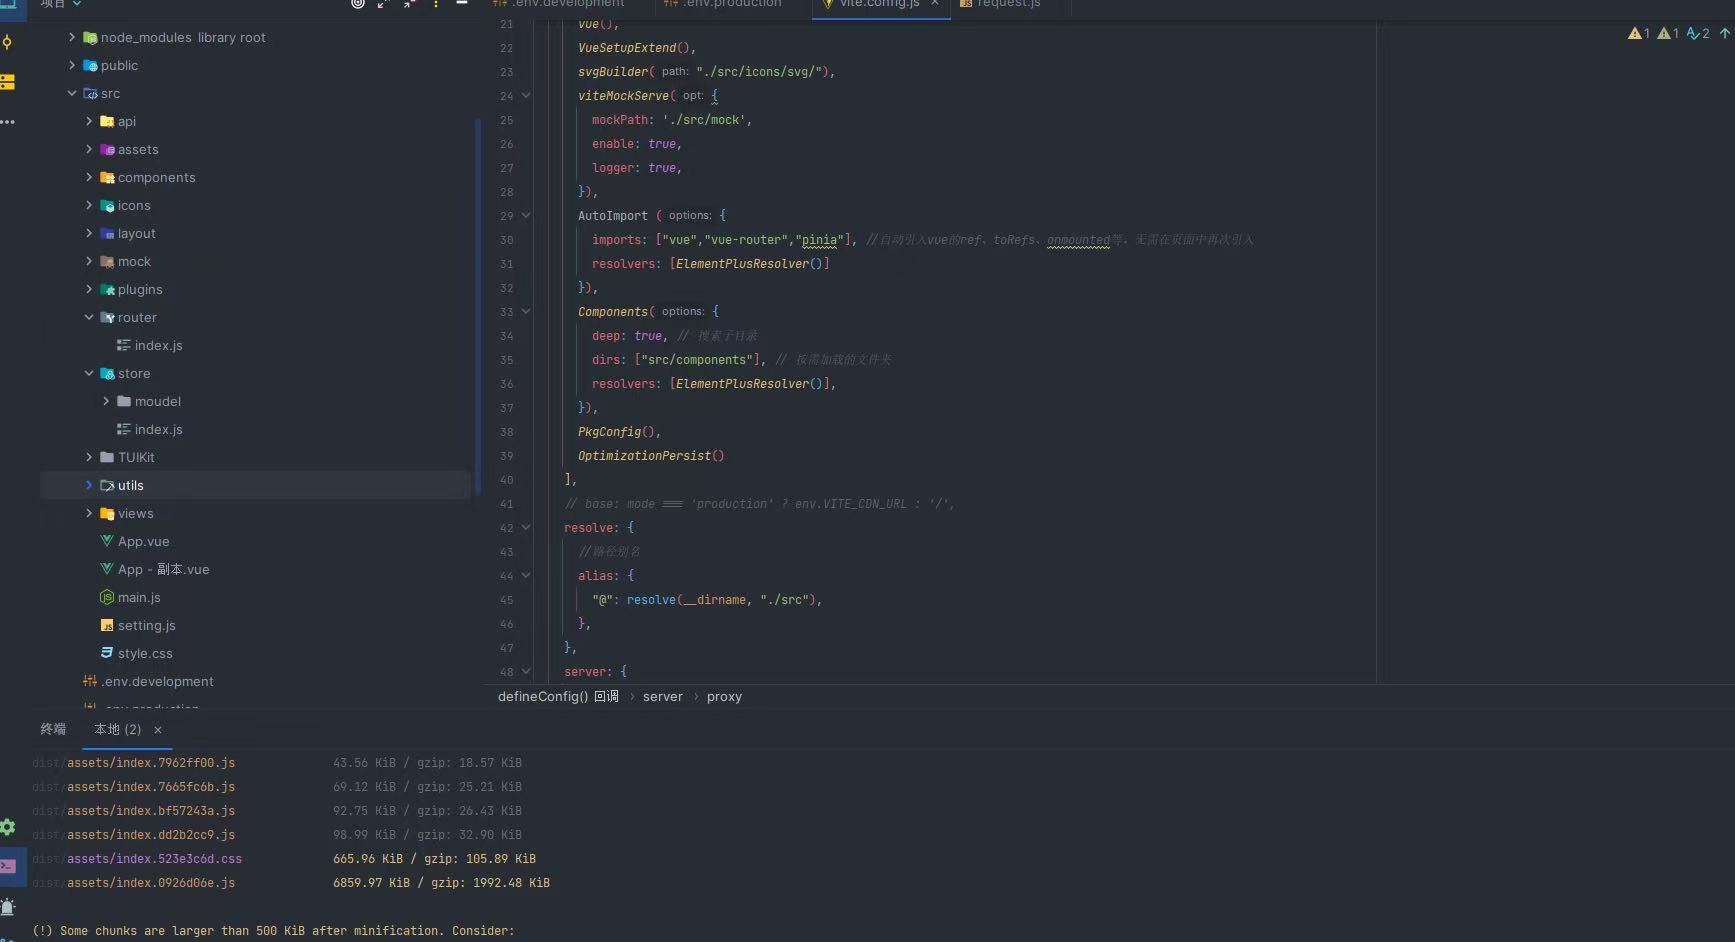
Task: Click the proxy breadcrumb
Action: (x=724, y=697)
